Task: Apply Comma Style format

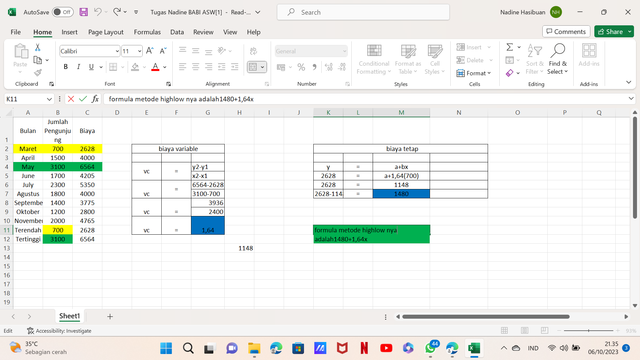Action: 314,67
